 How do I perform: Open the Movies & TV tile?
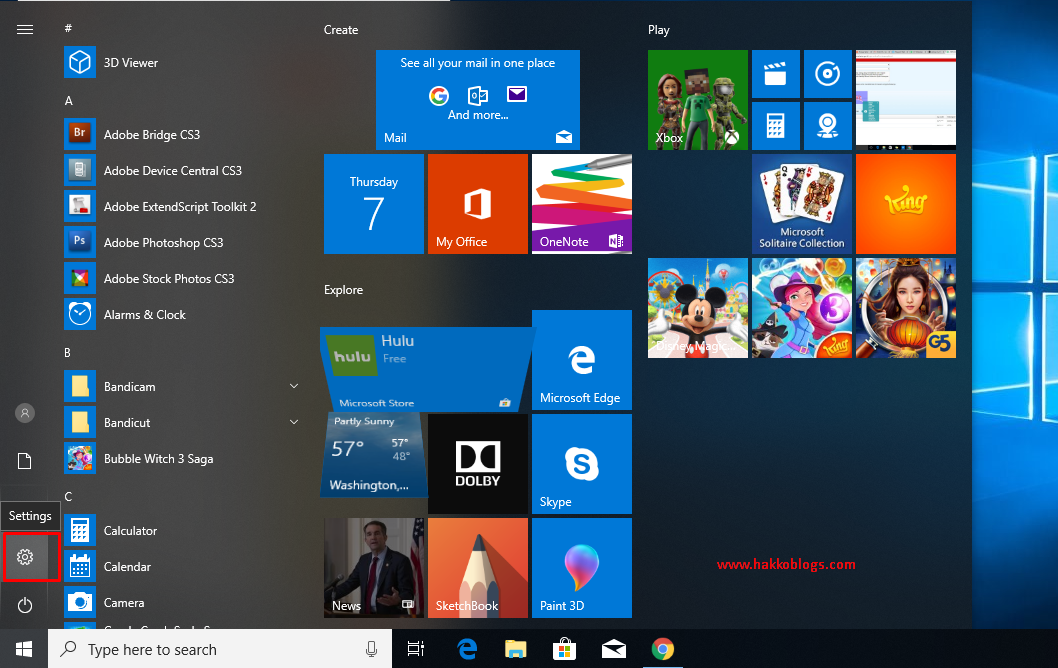[x=775, y=74]
